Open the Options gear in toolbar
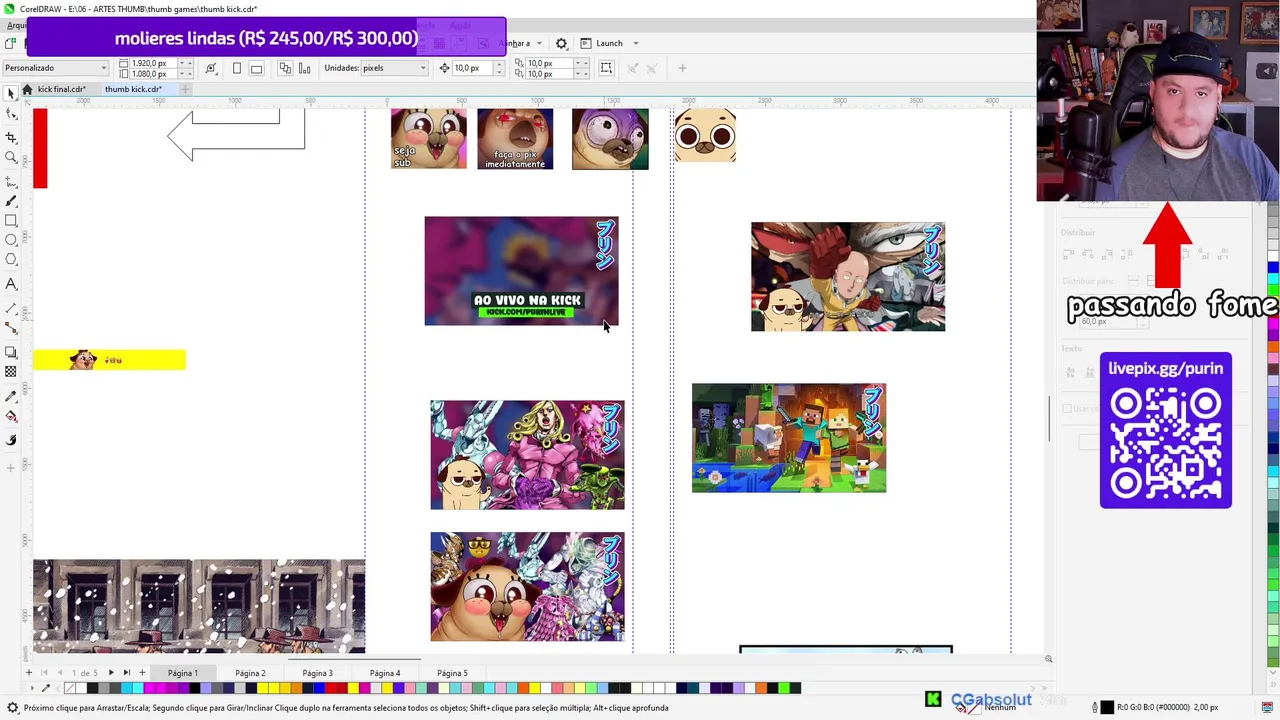This screenshot has height=720, width=1280. tap(562, 43)
